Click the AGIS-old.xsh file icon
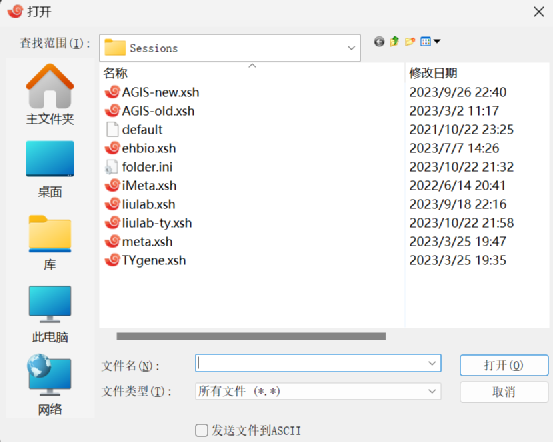Viewport: 553px width, 442px height. pos(113,111)
